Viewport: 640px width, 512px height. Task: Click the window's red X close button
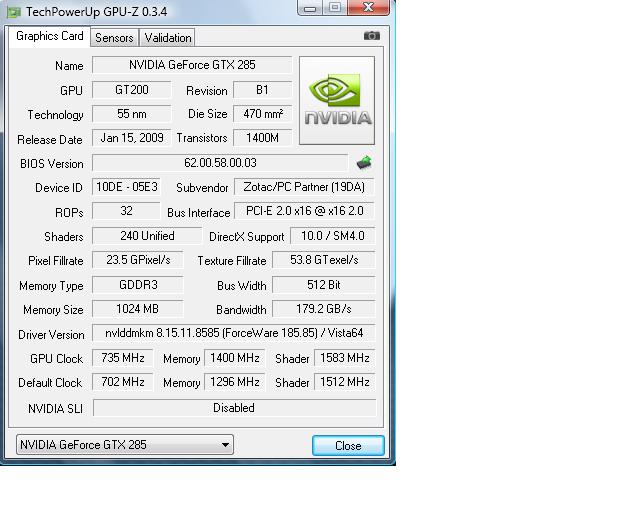pyautogui.click(x=368, y=7)
